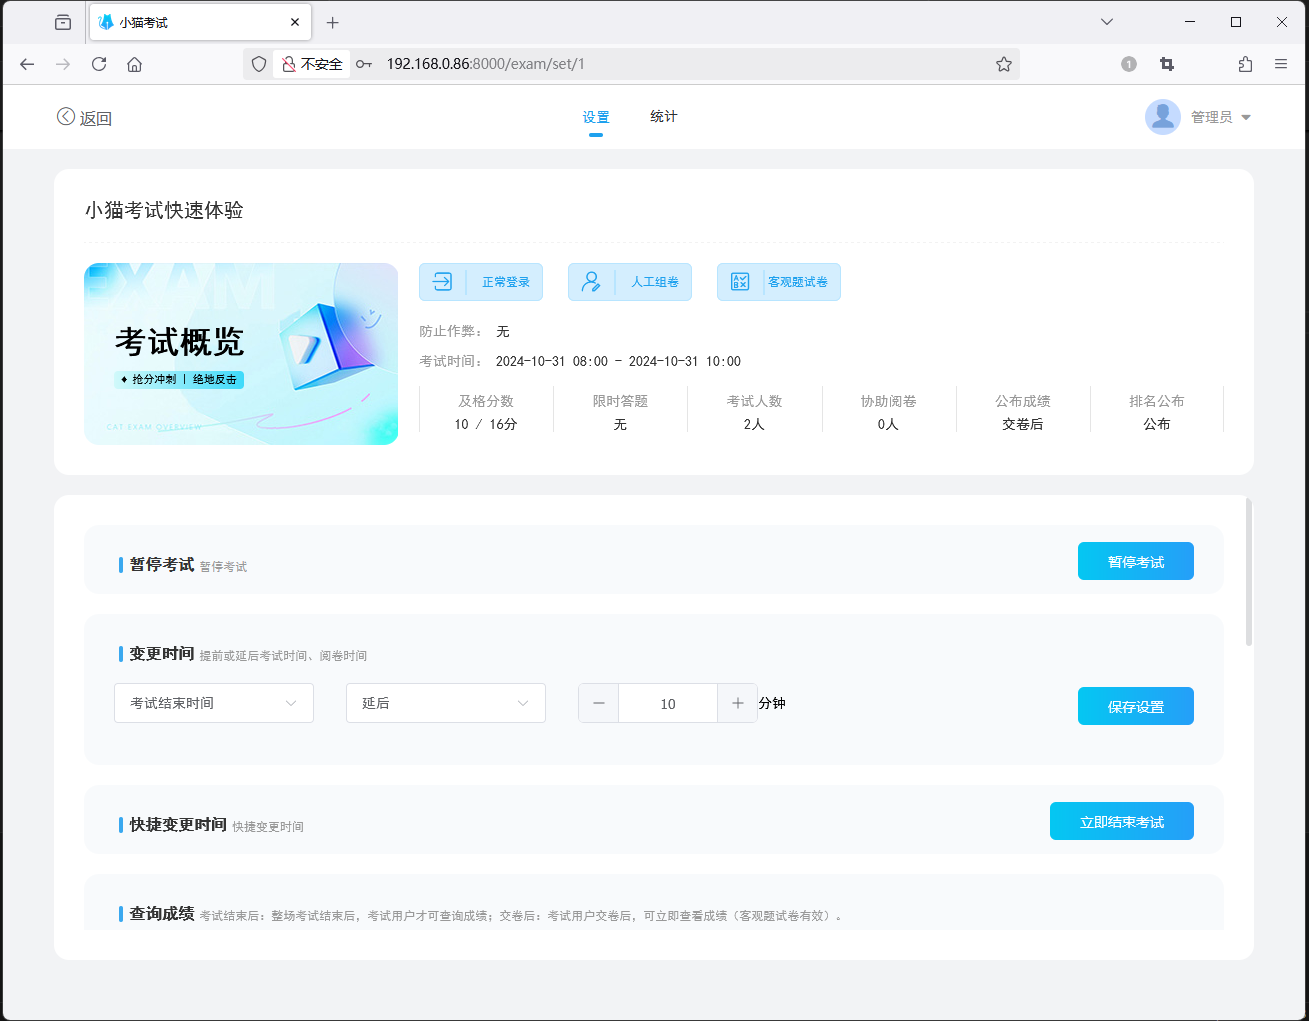Screen dimensions: 1309x1021
Task: Click the administrator avatar image
Action: click(x=1163, y=117)
